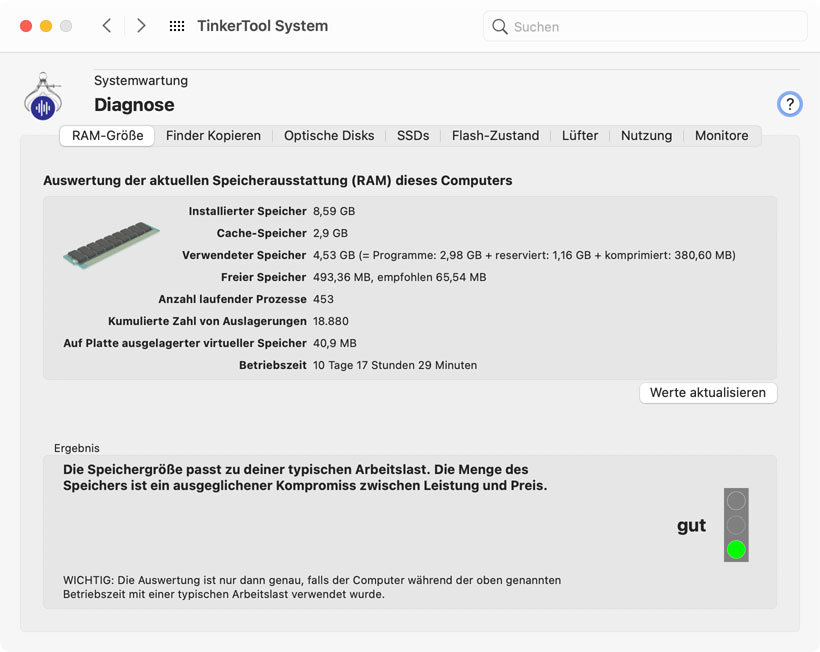Switch to the Finder Kopieren tab
The height and width of the screenshot is (652, 820).
pos(213,136)
